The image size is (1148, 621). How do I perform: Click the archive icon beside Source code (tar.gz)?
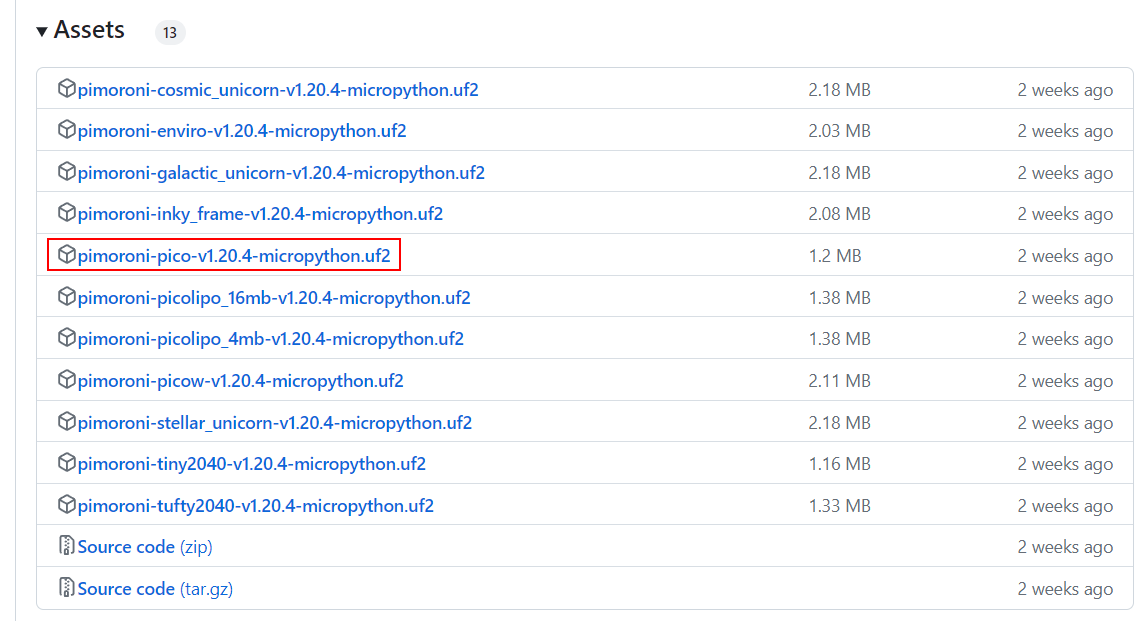click(67, 588)
